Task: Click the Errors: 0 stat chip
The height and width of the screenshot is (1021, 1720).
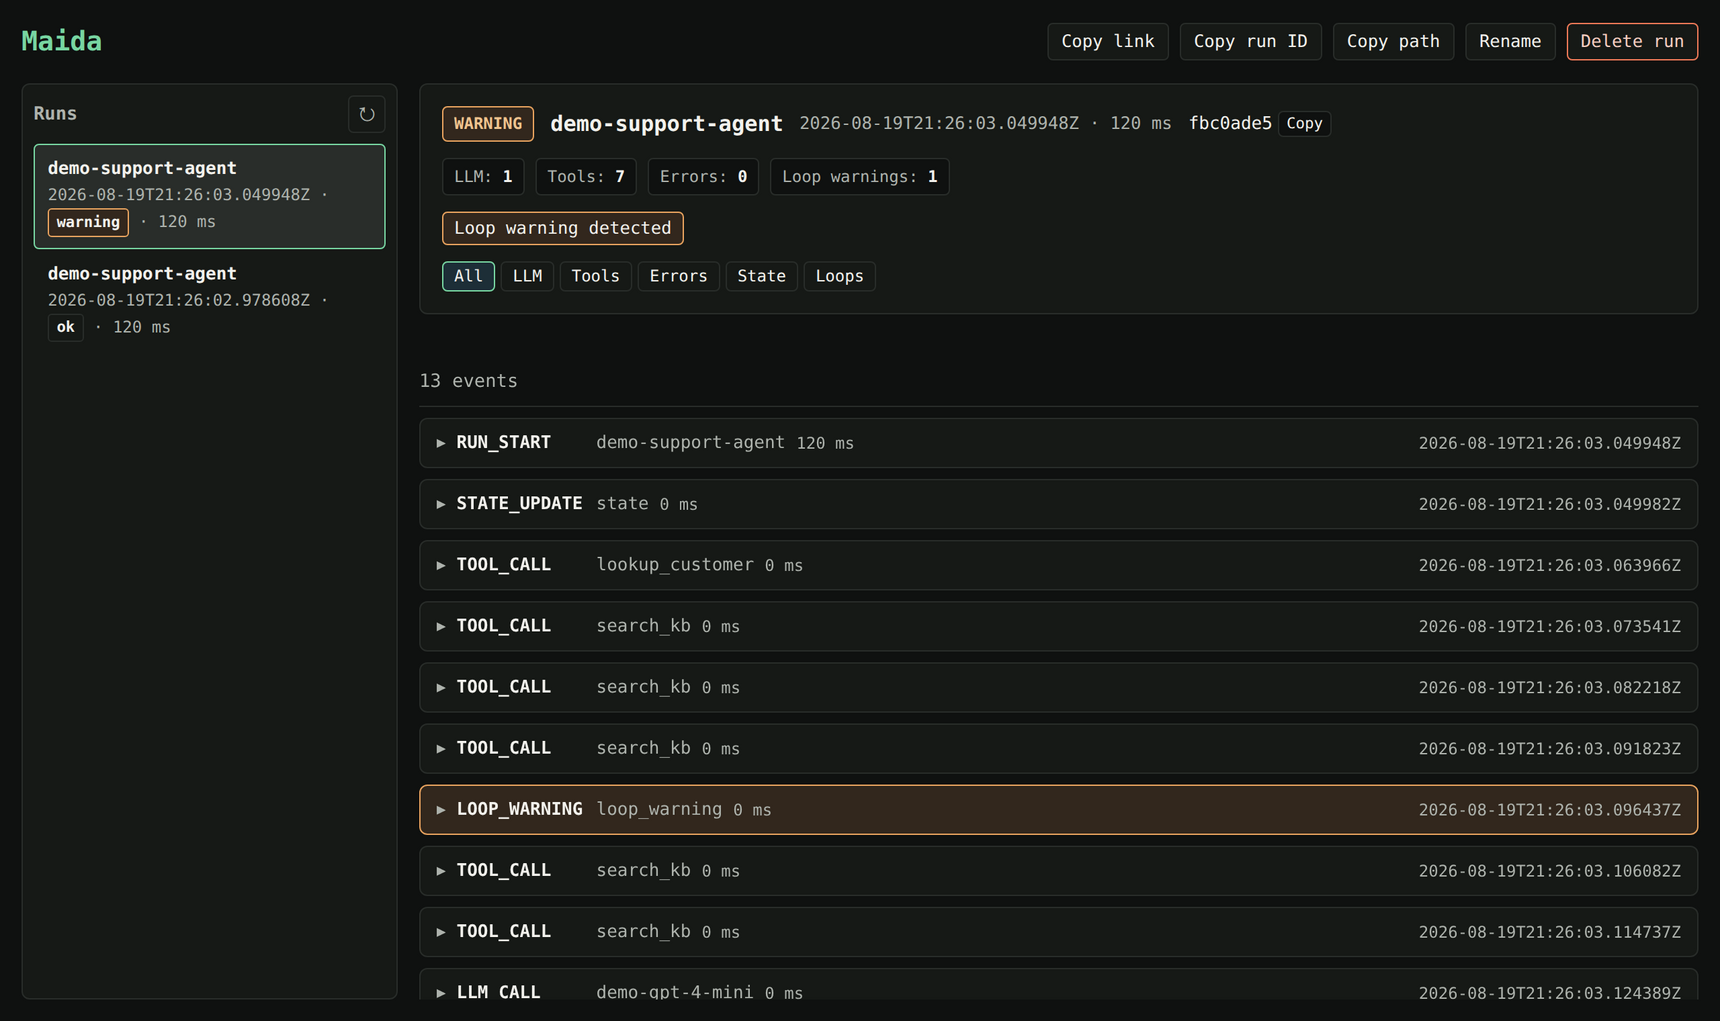Action: (703, 177)
